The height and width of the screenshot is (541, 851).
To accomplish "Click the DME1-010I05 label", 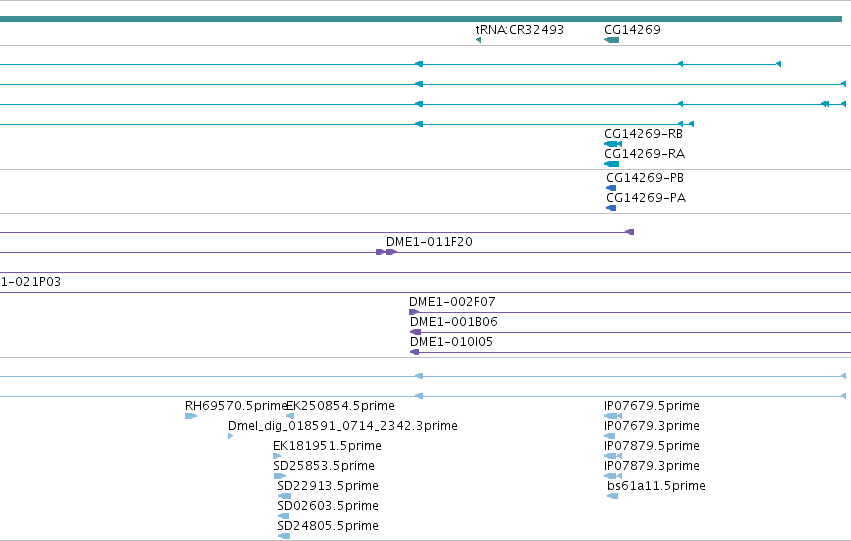I will pos(452,342).
